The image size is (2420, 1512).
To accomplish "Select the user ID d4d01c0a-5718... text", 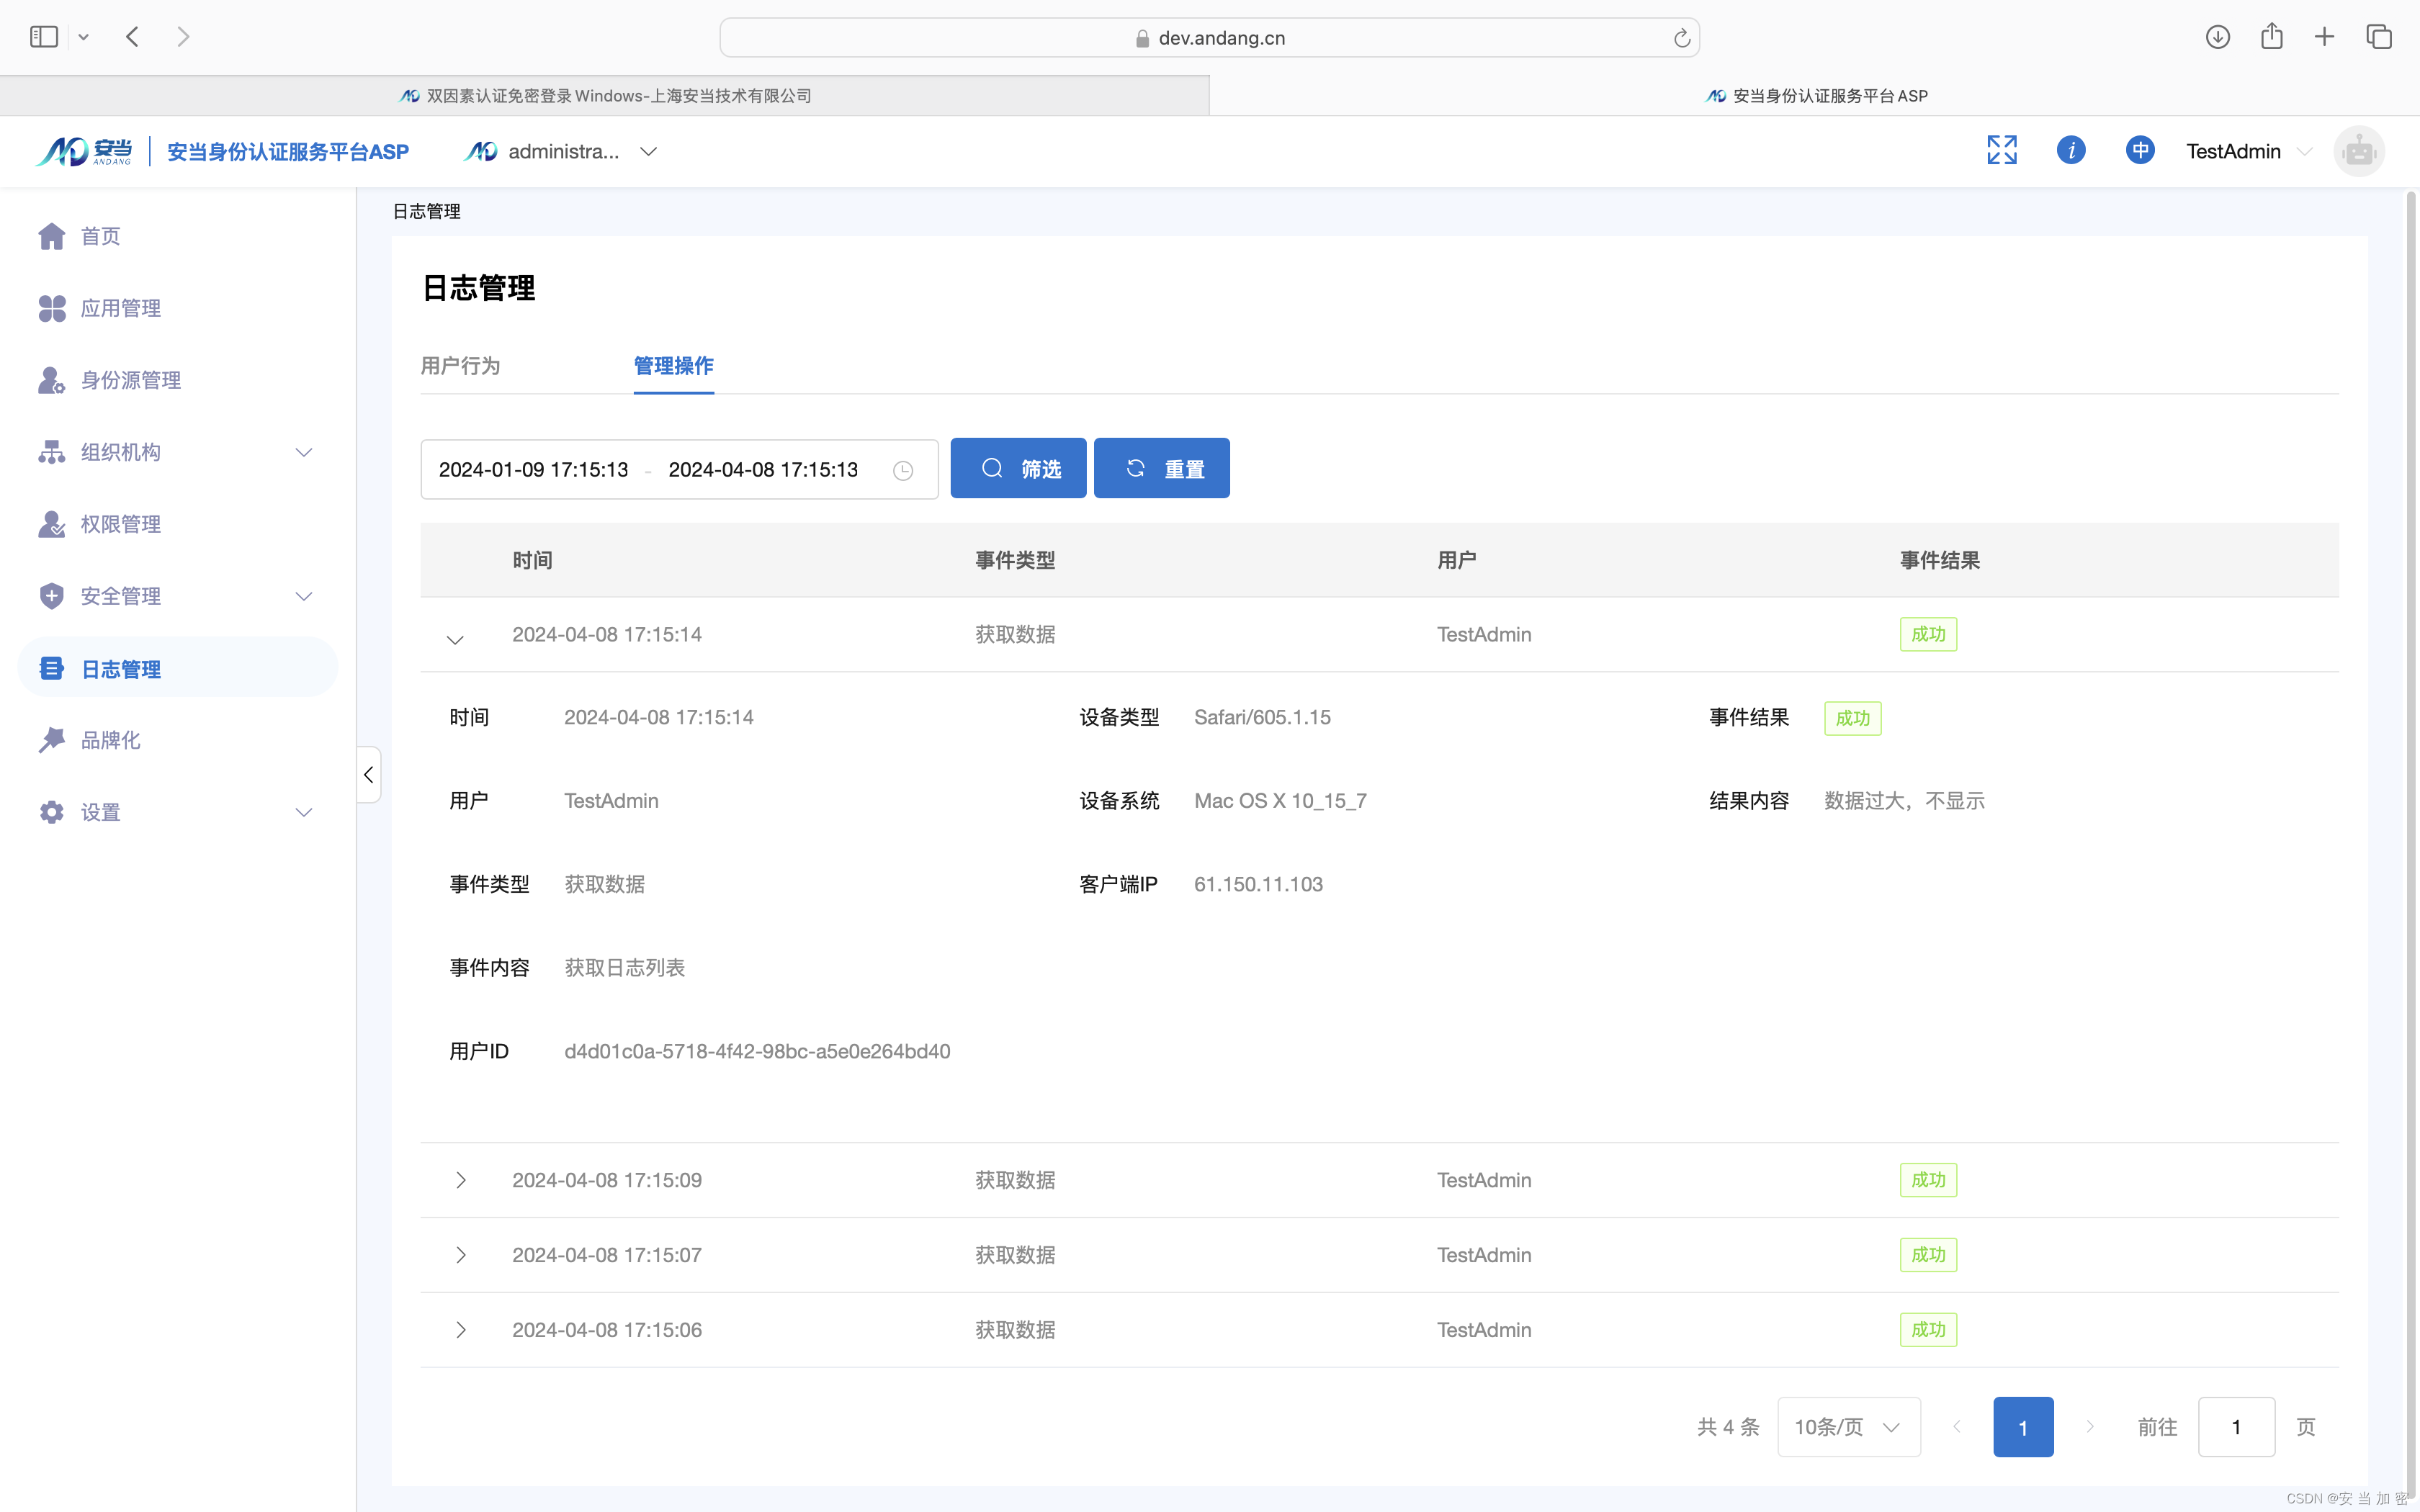I will [x=757, y=1051].
